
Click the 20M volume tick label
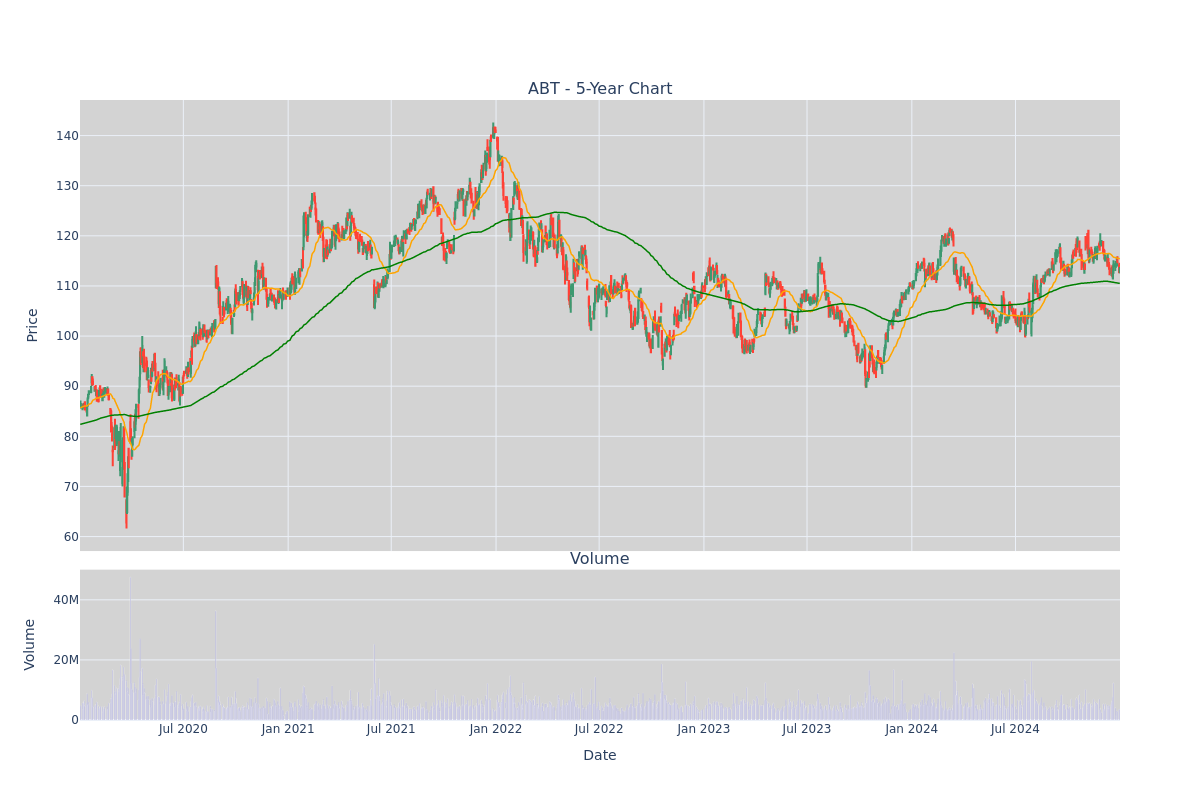66,660
